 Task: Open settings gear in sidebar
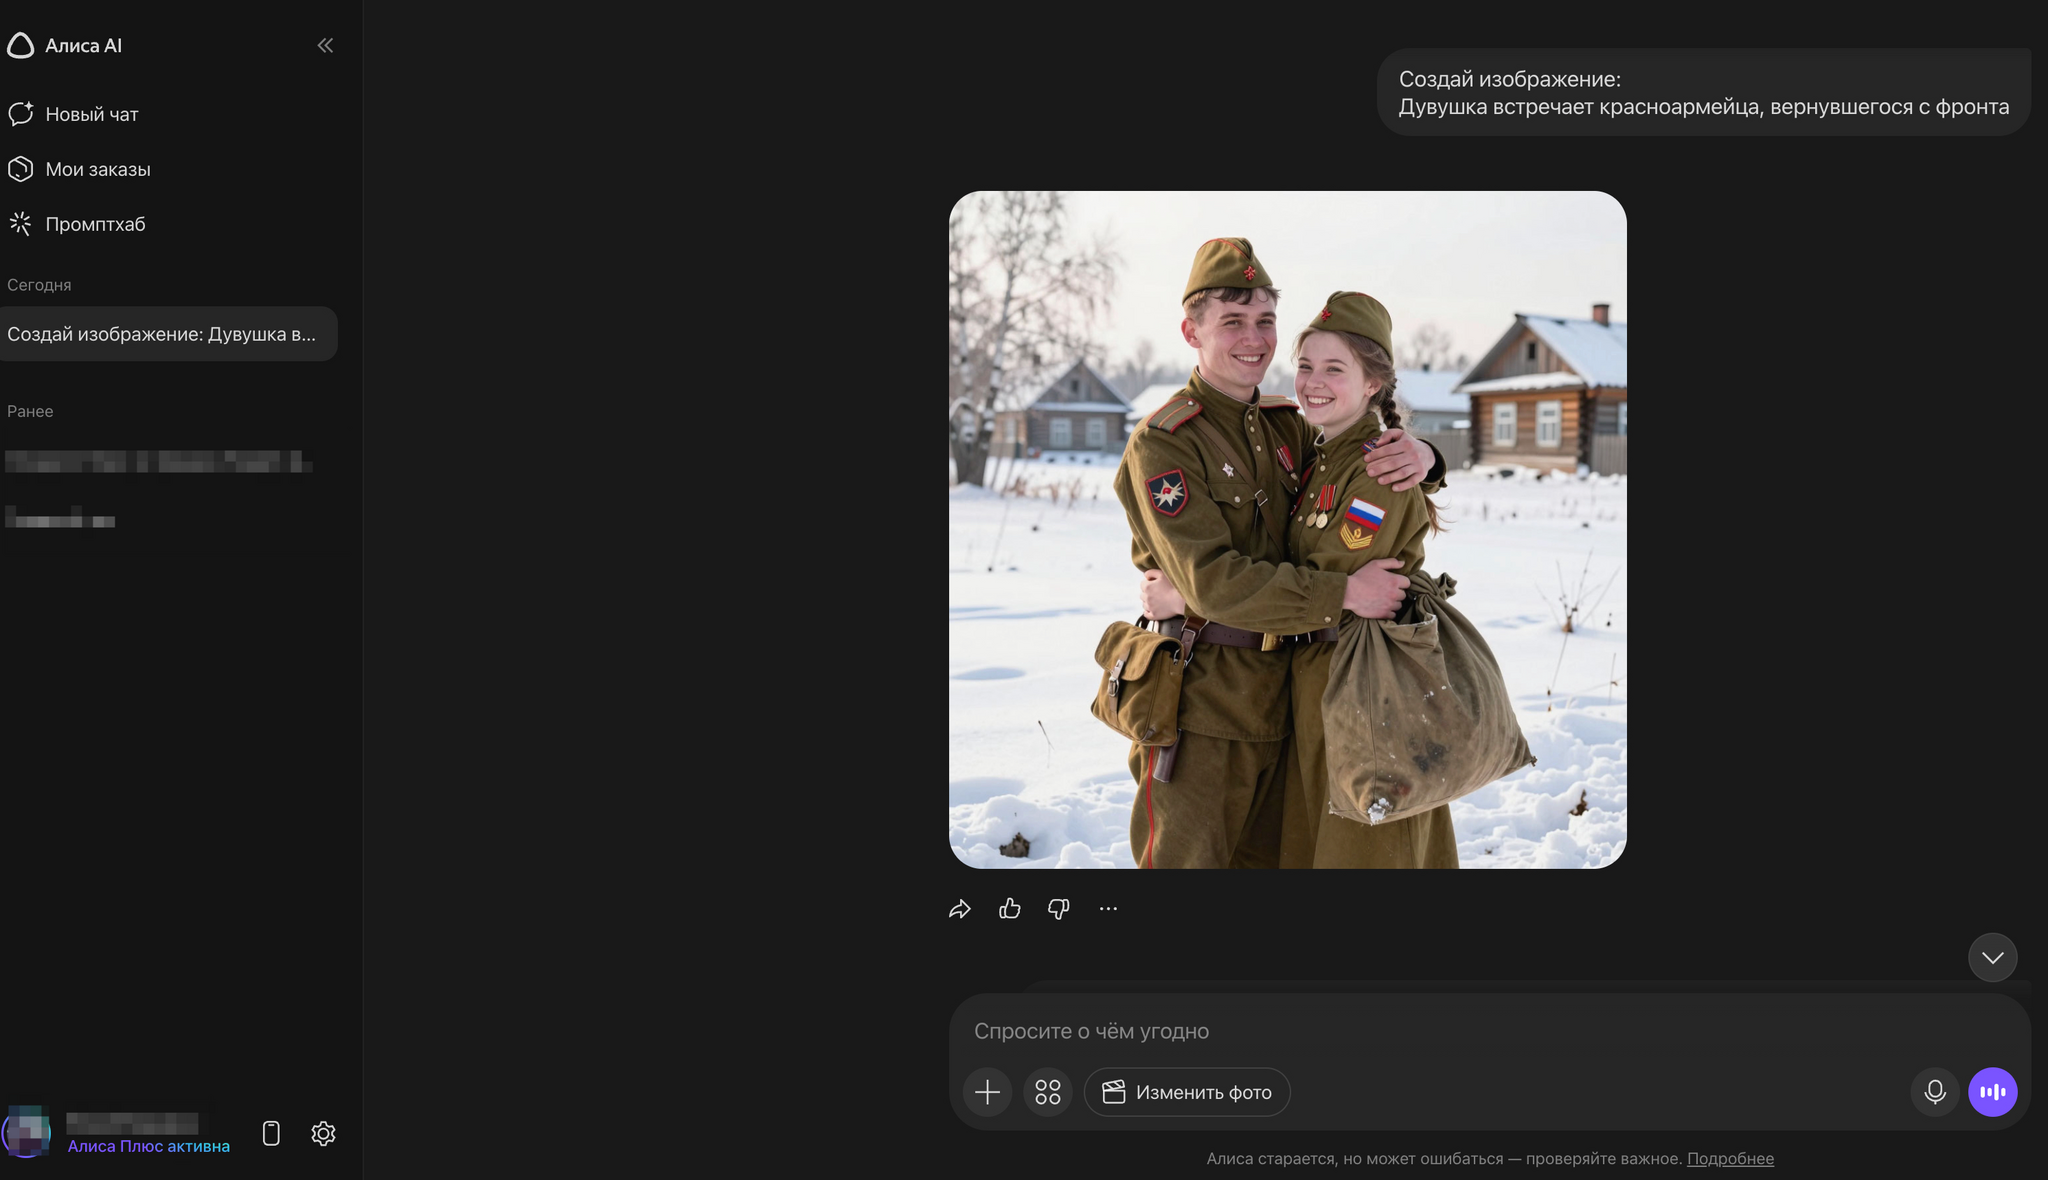323,1133
